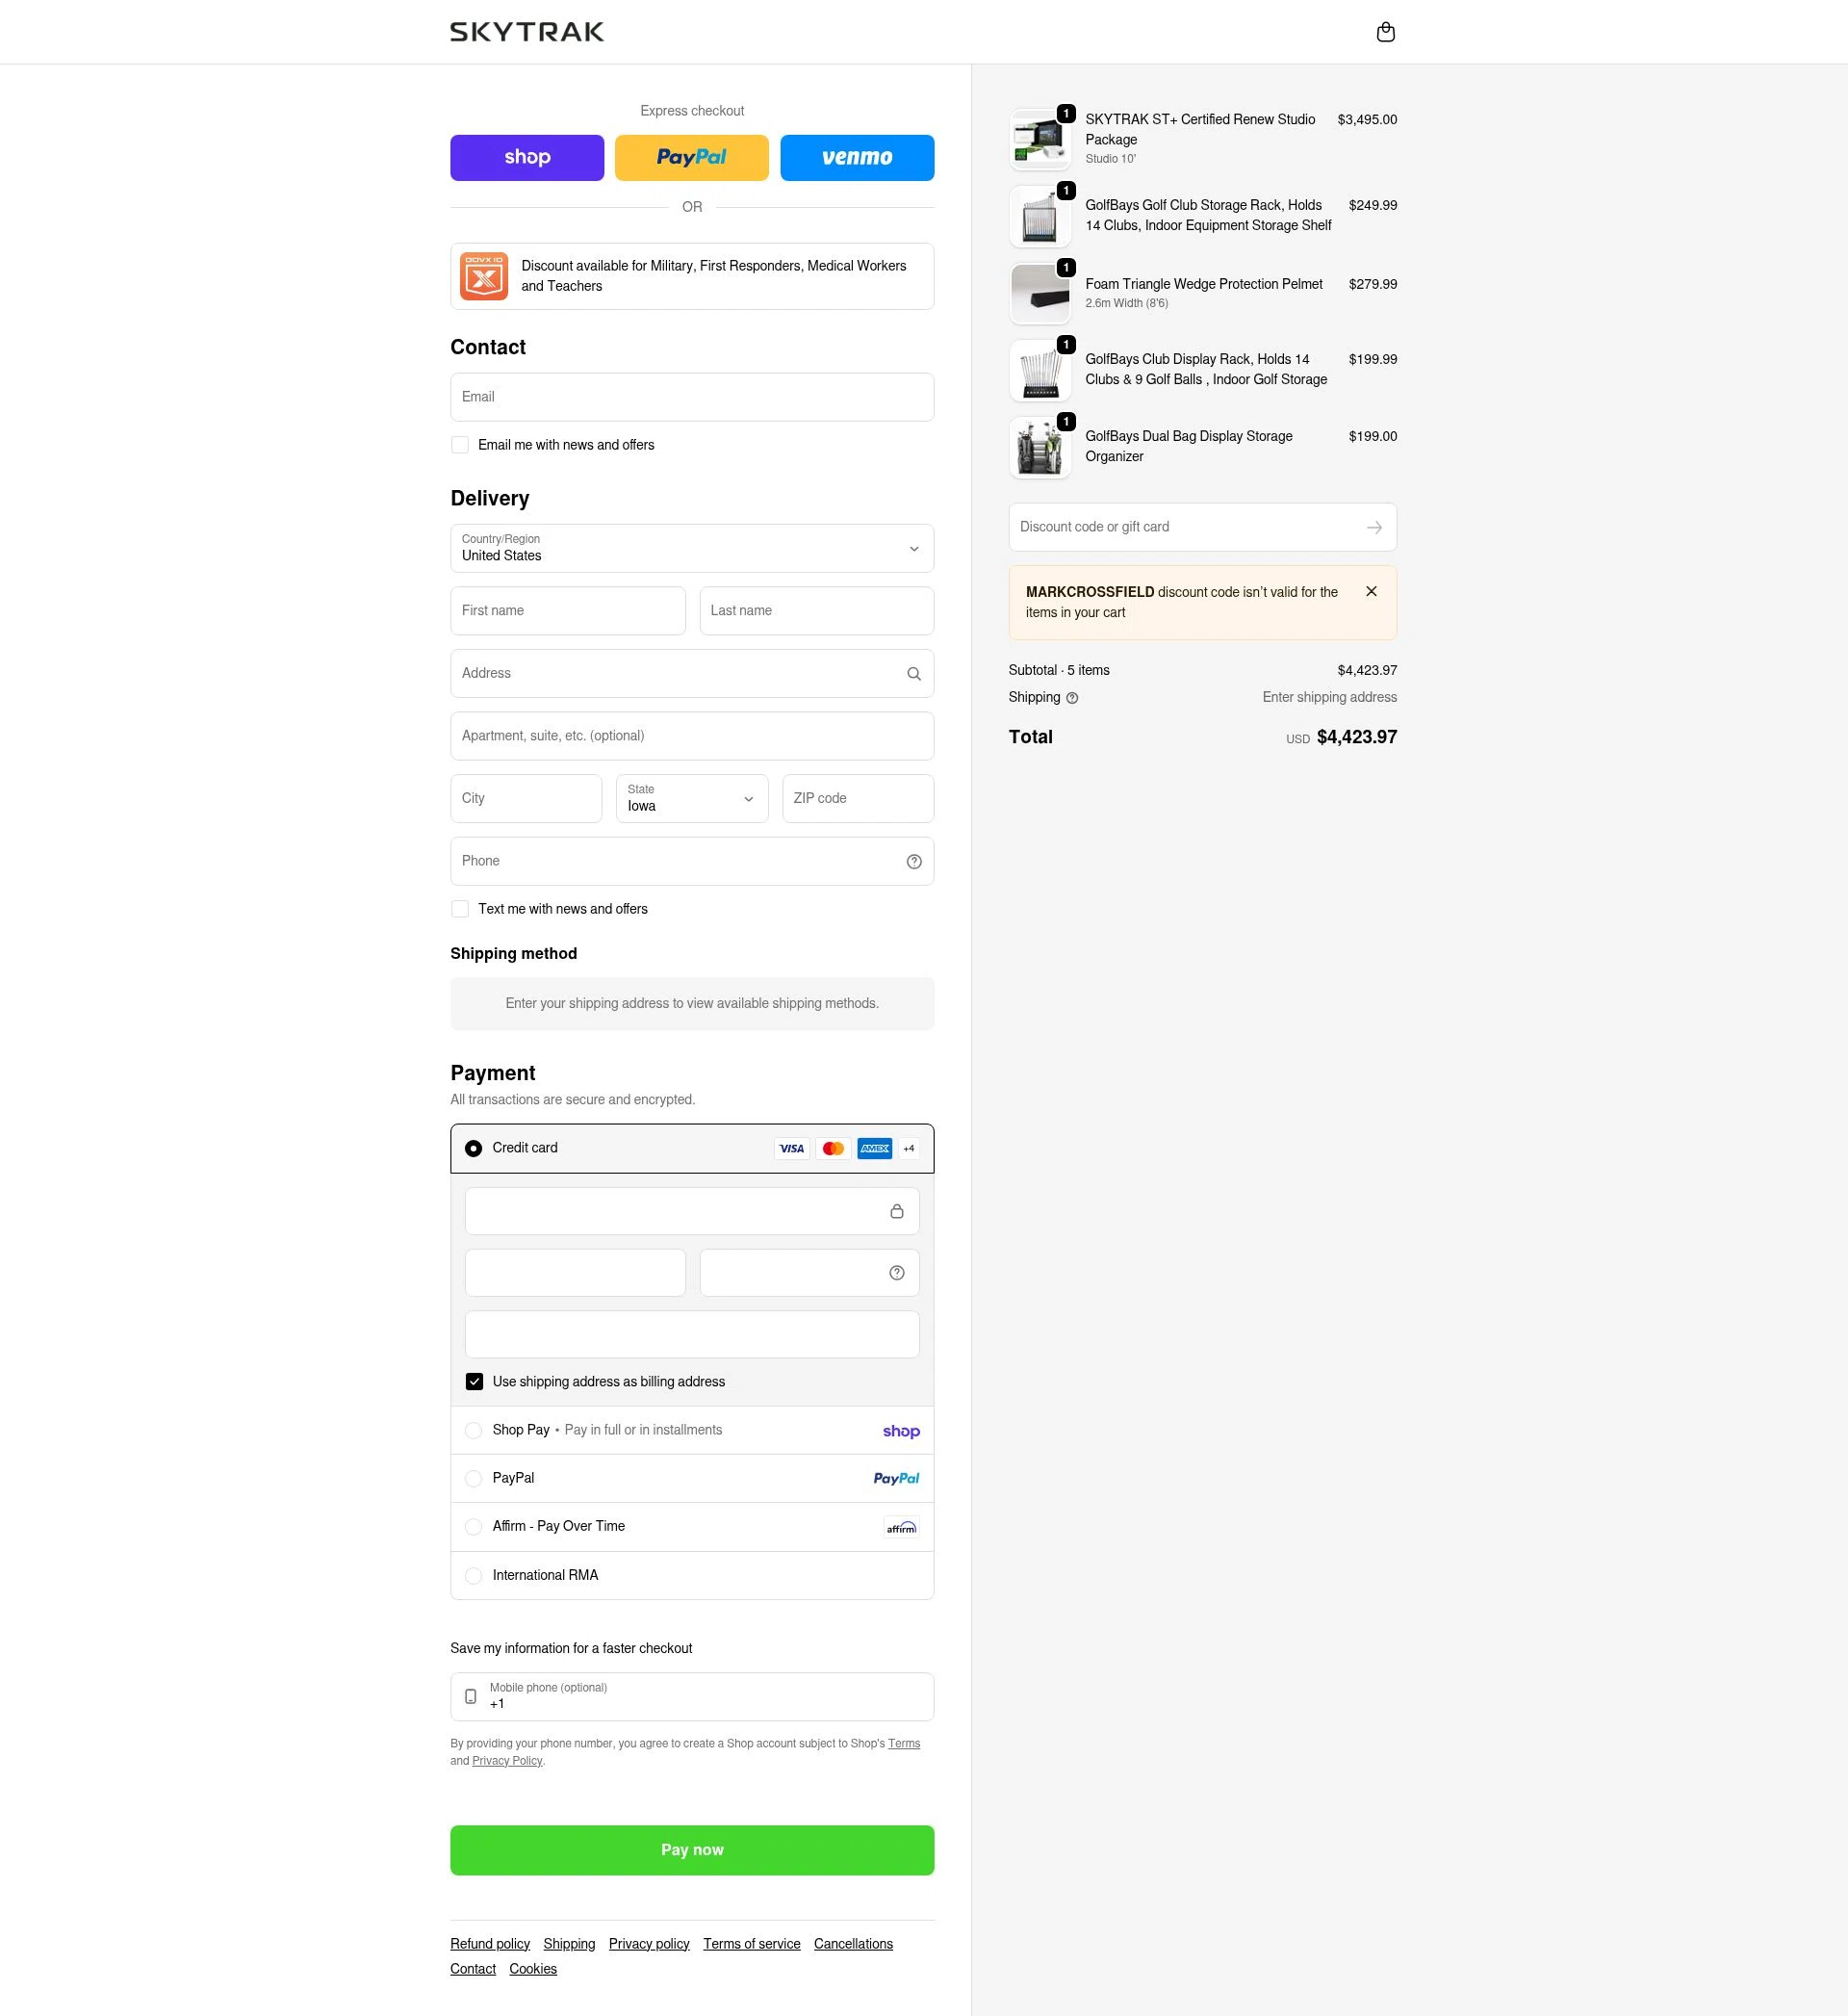Open the shopping bag cart icon
Viewport: 1848px width, 2016px height.
pos(1385,32)
